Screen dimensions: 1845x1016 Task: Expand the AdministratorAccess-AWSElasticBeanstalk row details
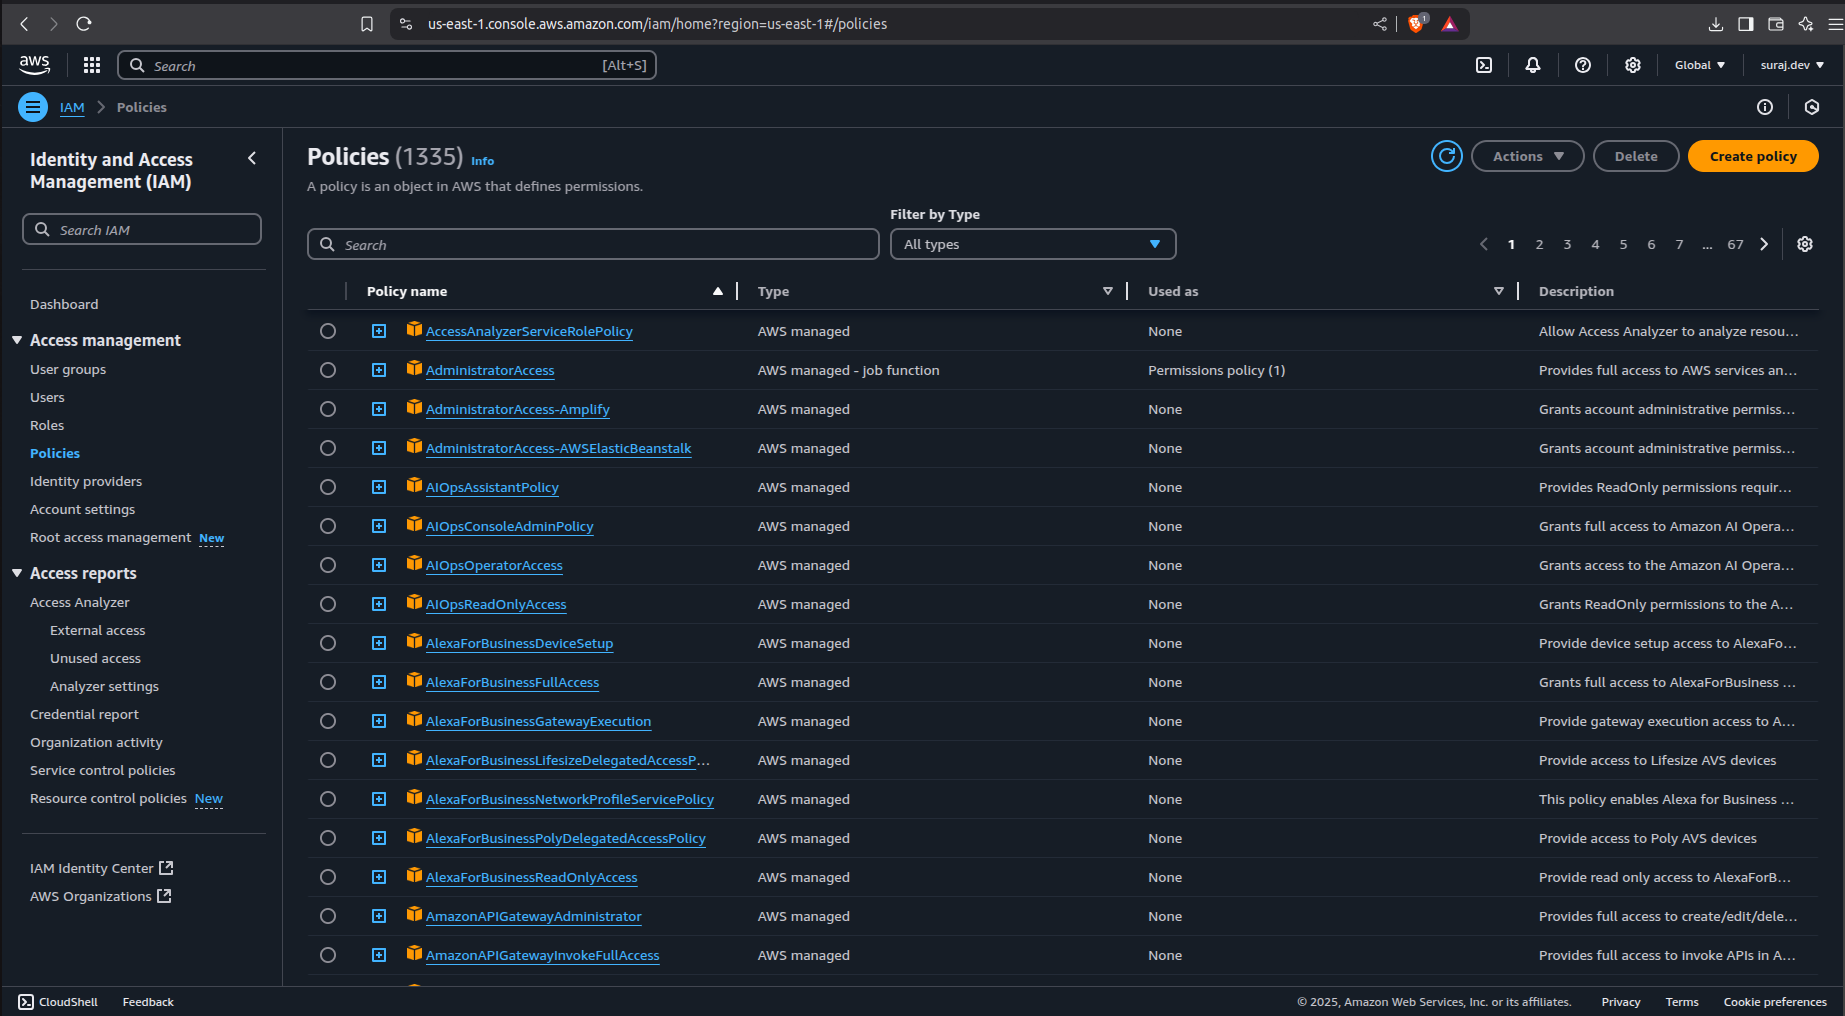379,448
